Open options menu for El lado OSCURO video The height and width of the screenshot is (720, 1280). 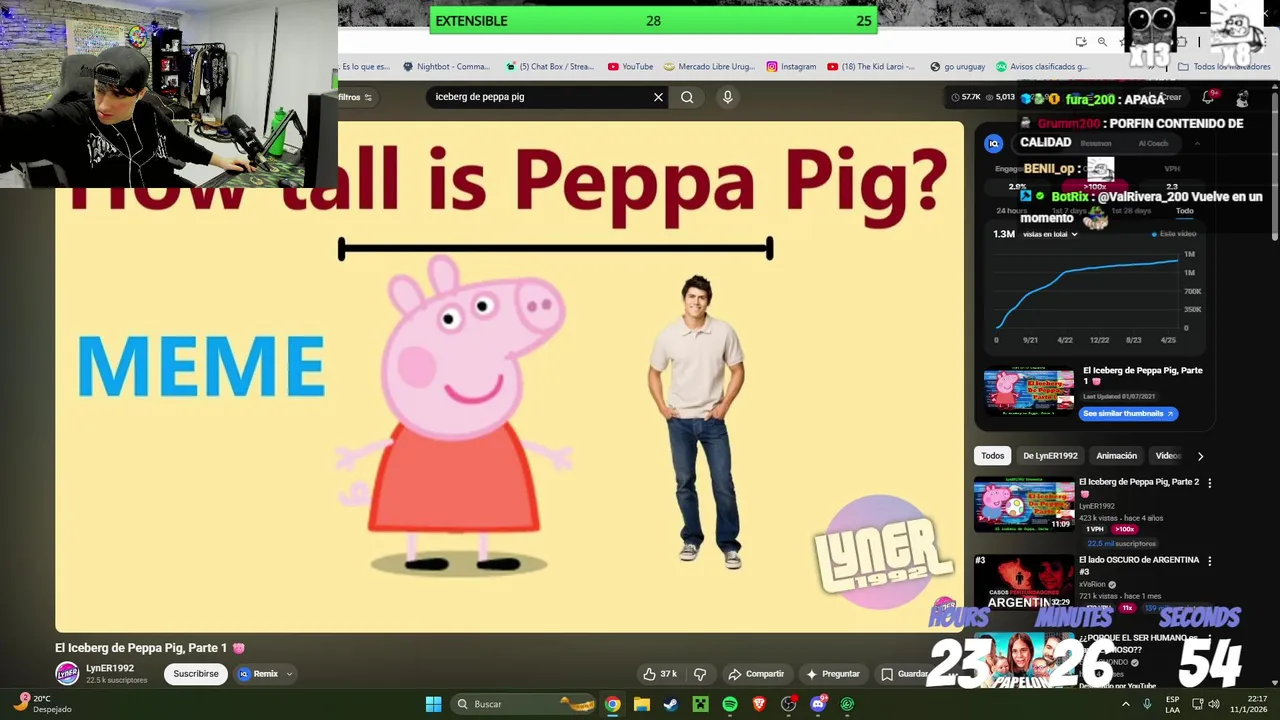(x=1209, y=561)
